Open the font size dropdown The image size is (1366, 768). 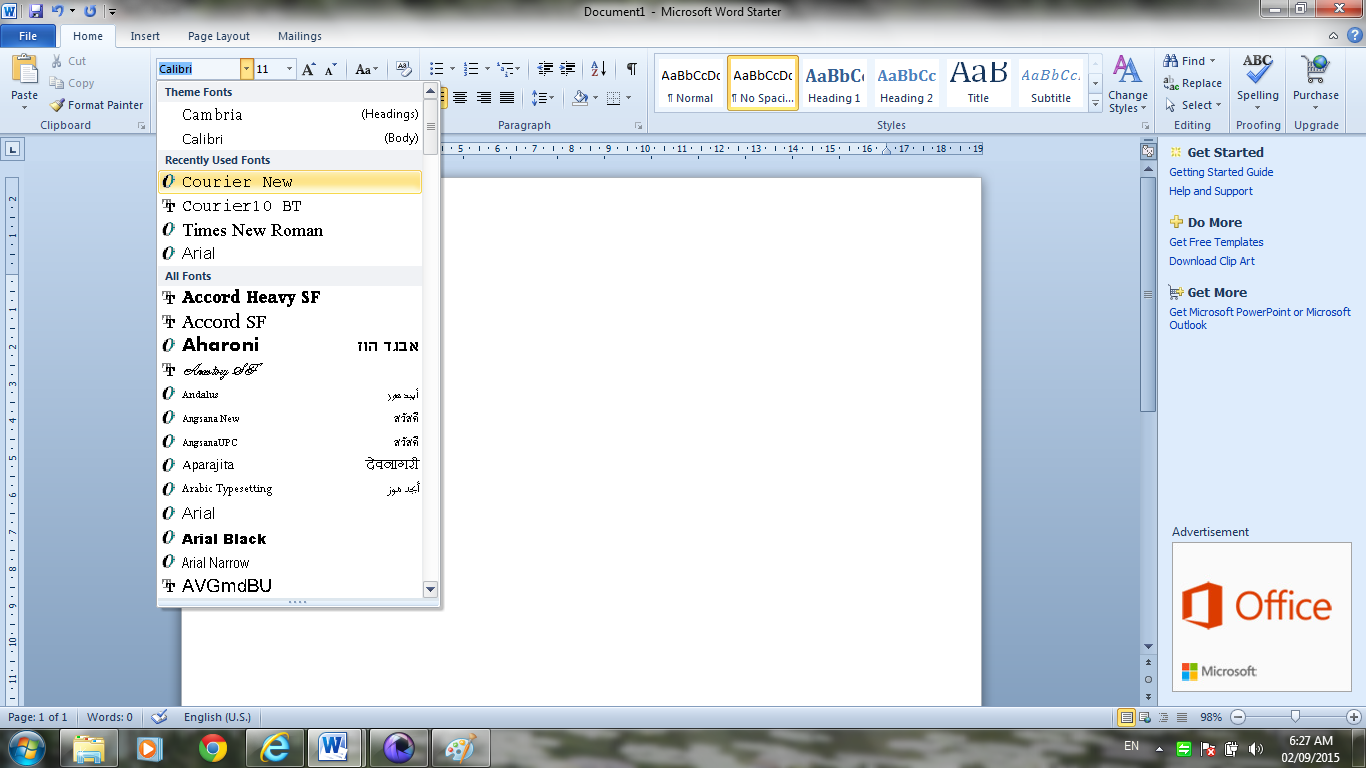click(x=290, y=69)
